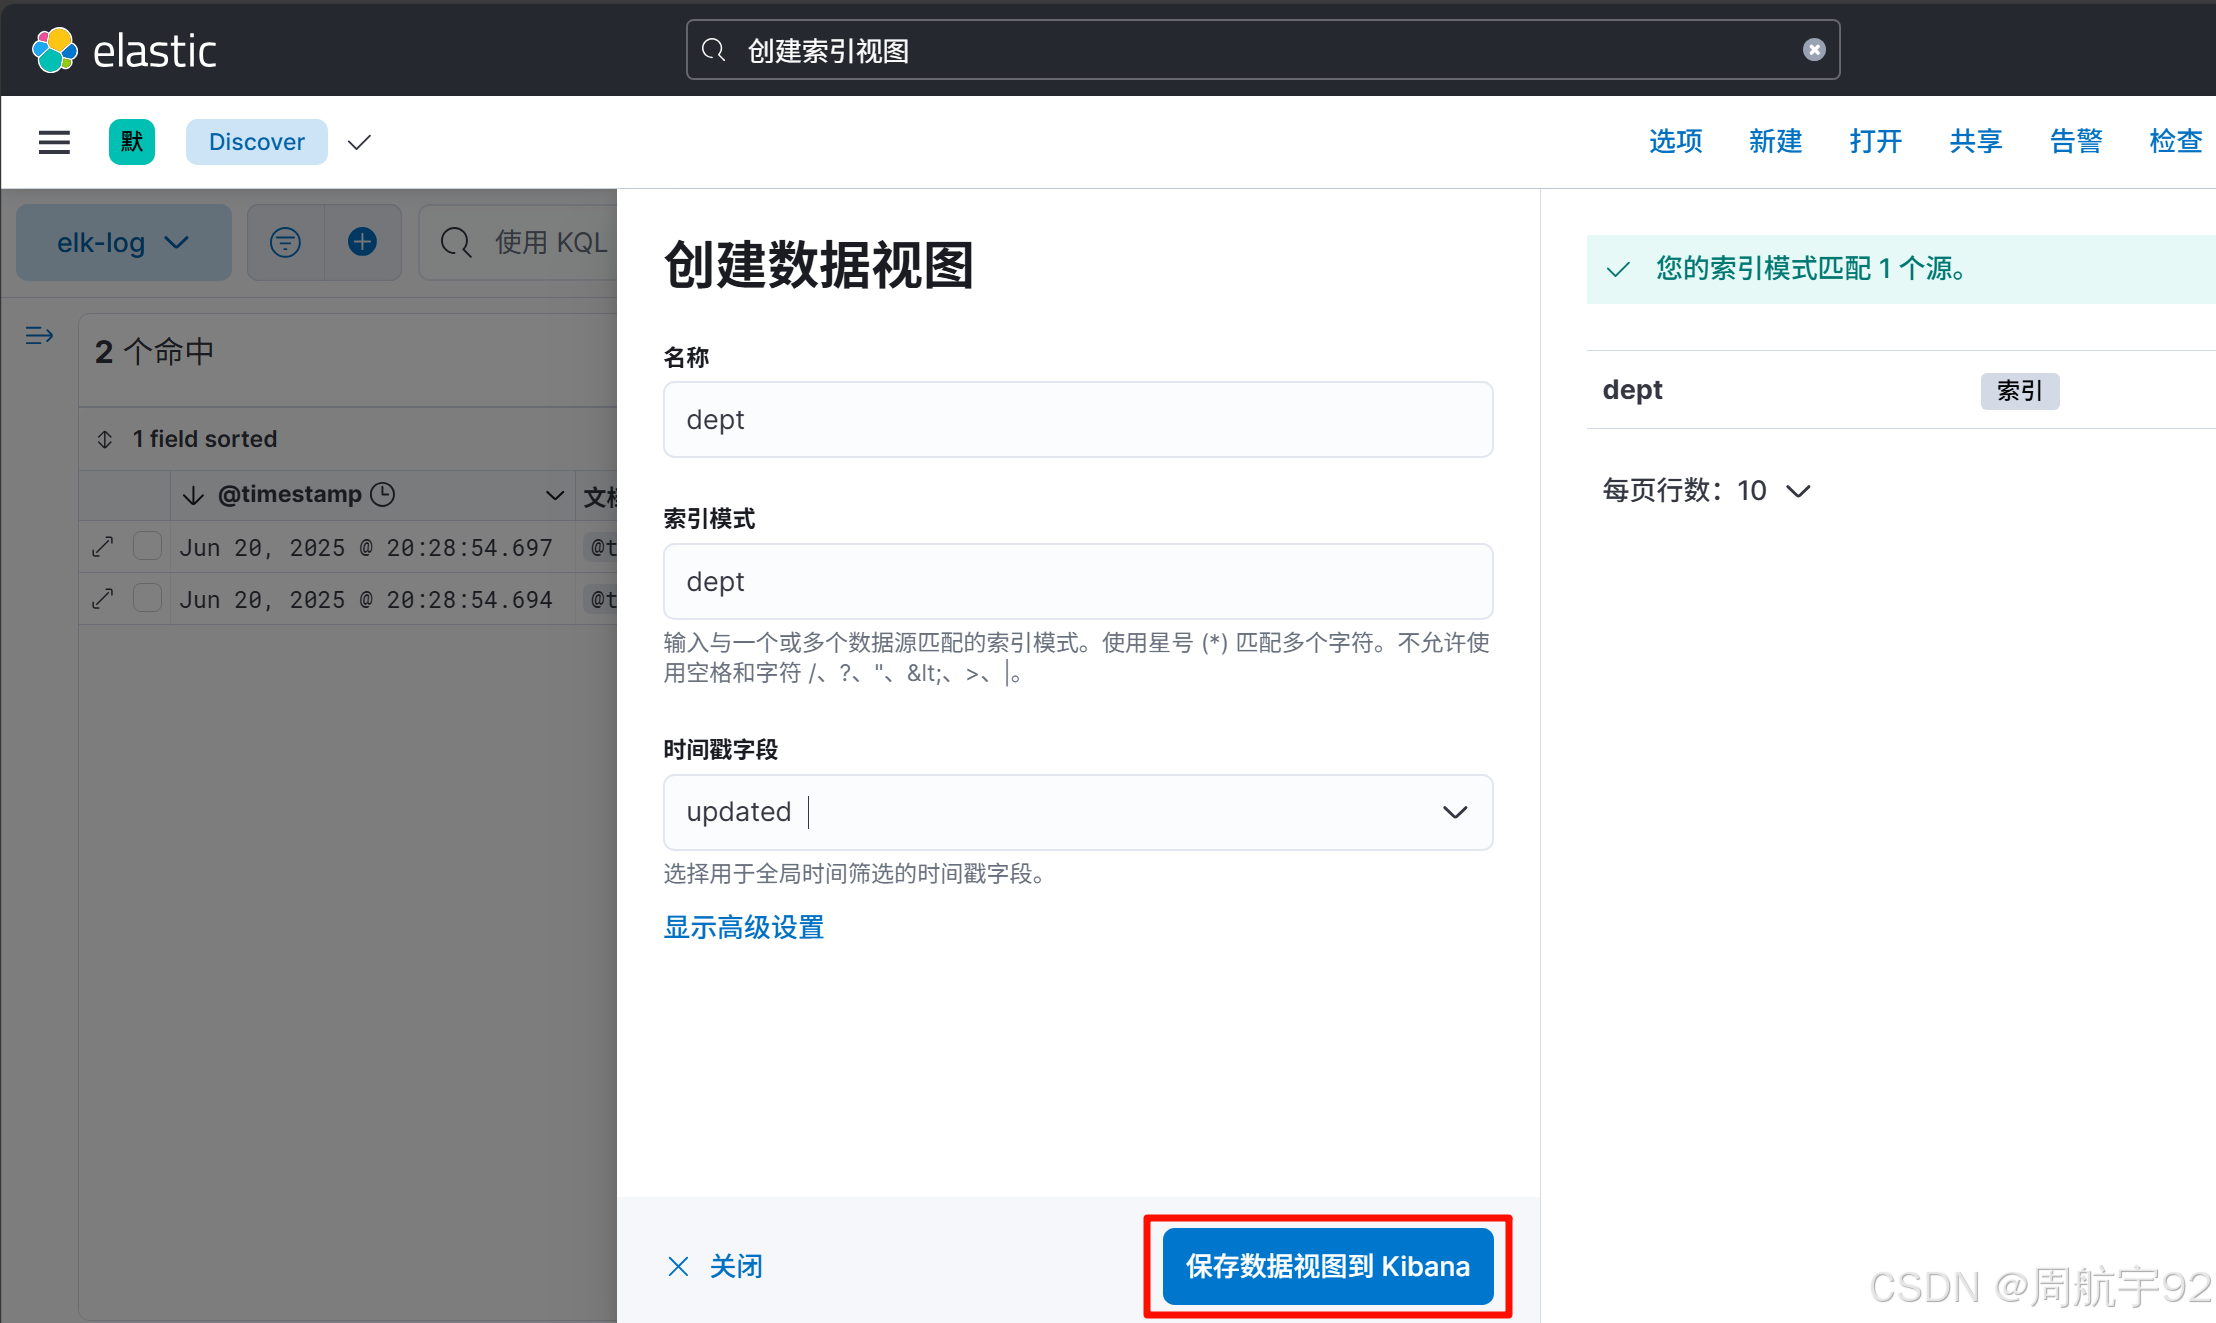
Task: Close the create data view flyout
Action: click(x=715, y=1266)
